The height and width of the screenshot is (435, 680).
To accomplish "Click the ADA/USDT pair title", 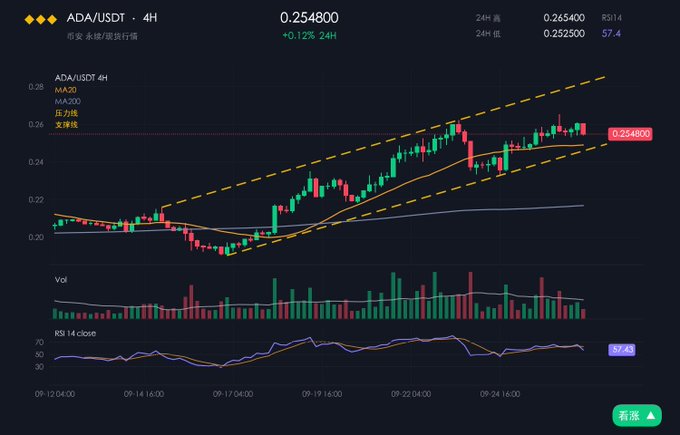I will click(95, 18).
